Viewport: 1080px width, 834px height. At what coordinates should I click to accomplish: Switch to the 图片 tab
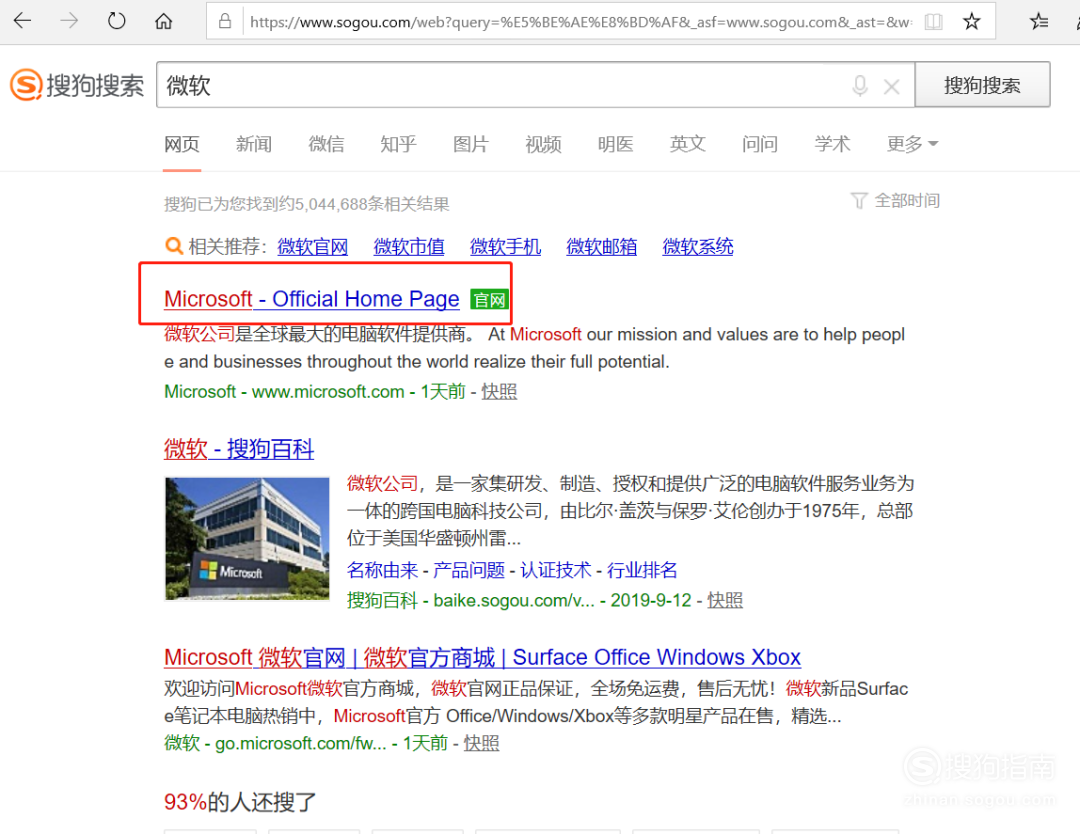[471, 144]
